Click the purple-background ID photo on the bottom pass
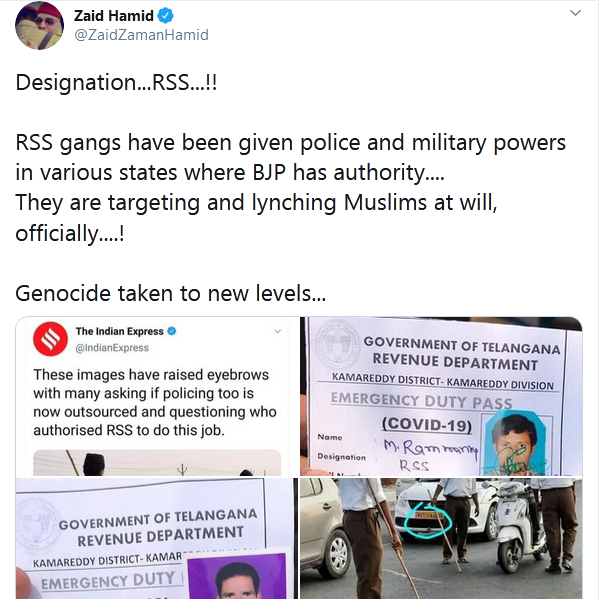599x599 pixels. [x=237, y=575]
